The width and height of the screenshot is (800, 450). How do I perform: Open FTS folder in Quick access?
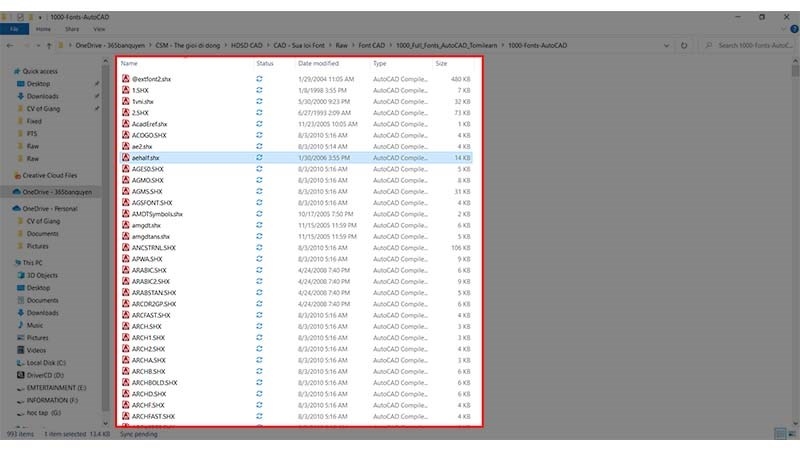pyautogui.click(x=32, y=134)
